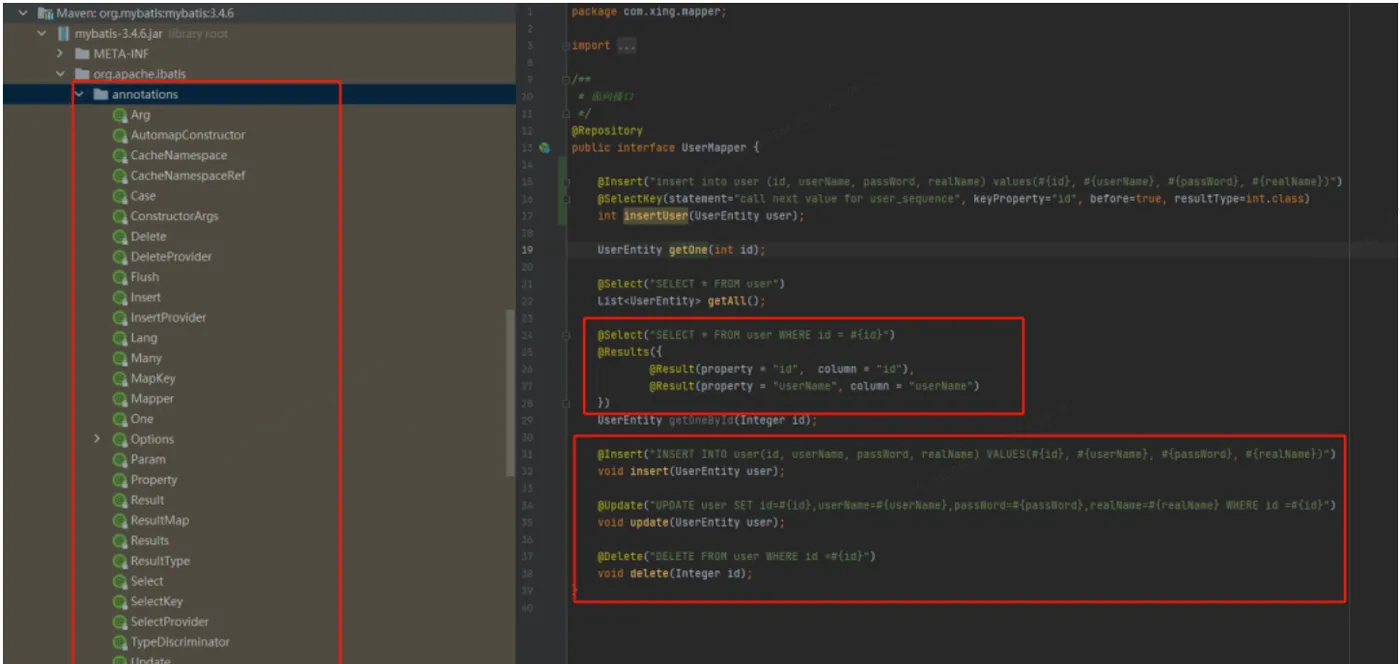This screenshot has width=1400, height=664.
Task: Click @Select("SELECT * FROM user") line
Action: [691, 284]
